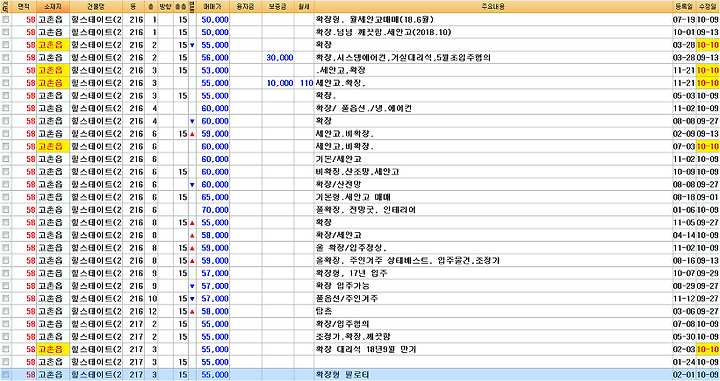Click the blue down arrow in the 03-28 확장 55,000 row

(192, 45)
